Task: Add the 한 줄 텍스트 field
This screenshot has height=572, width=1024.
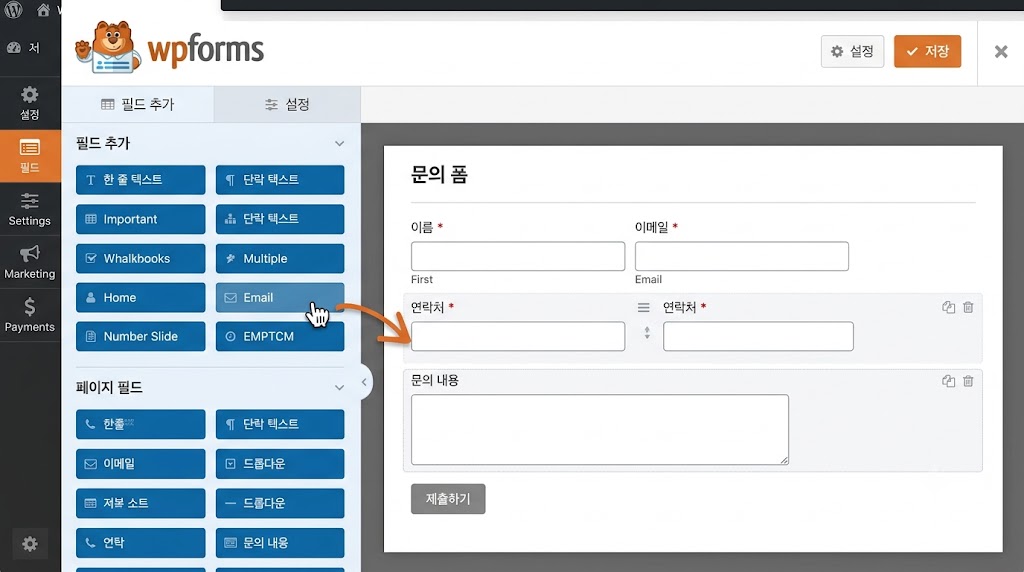Action: 140,180
